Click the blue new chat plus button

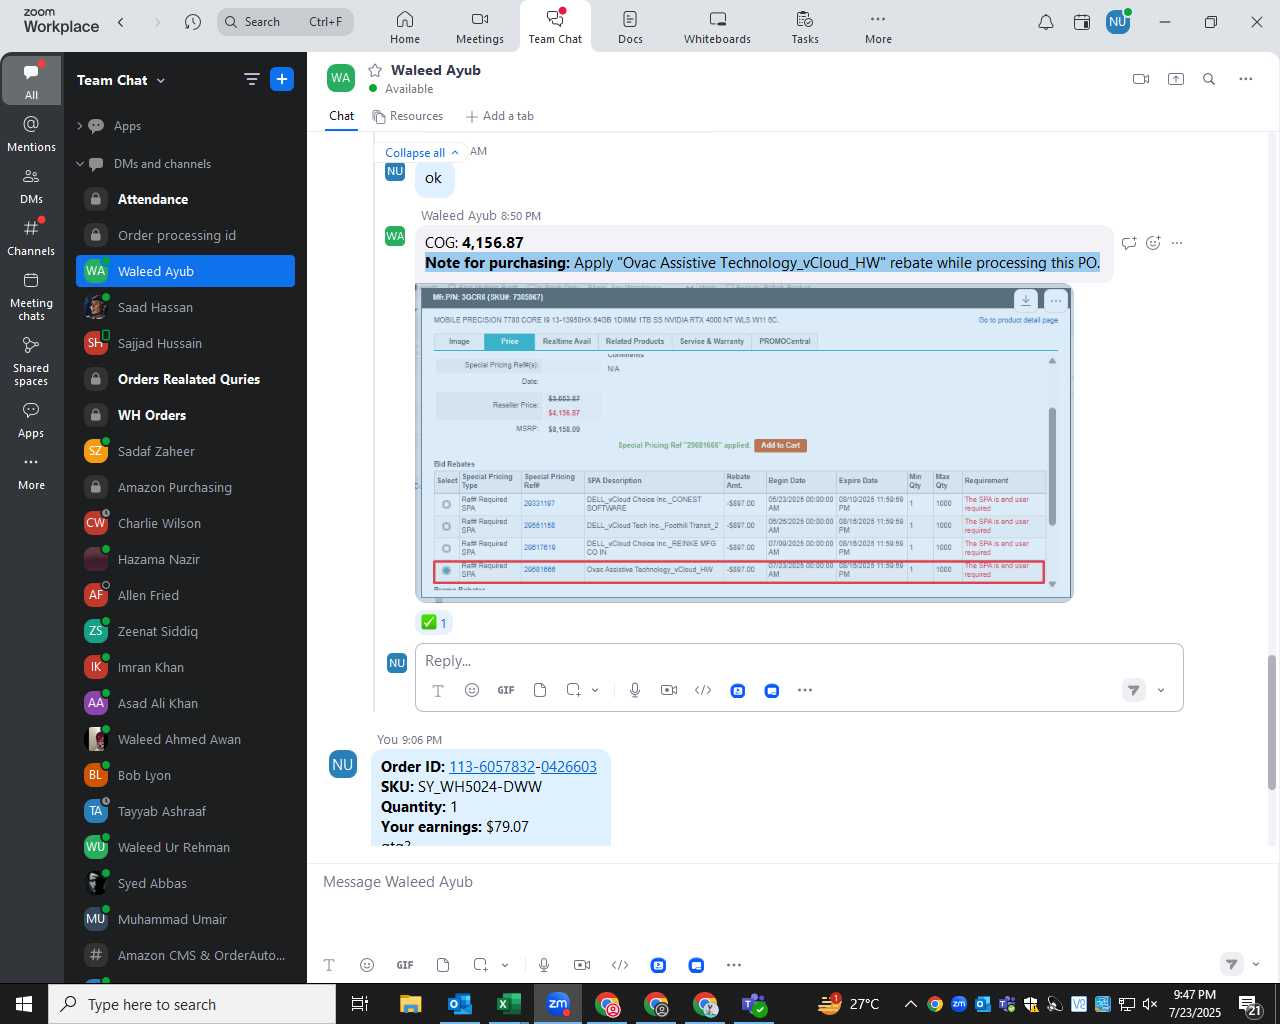pos(282,80)
